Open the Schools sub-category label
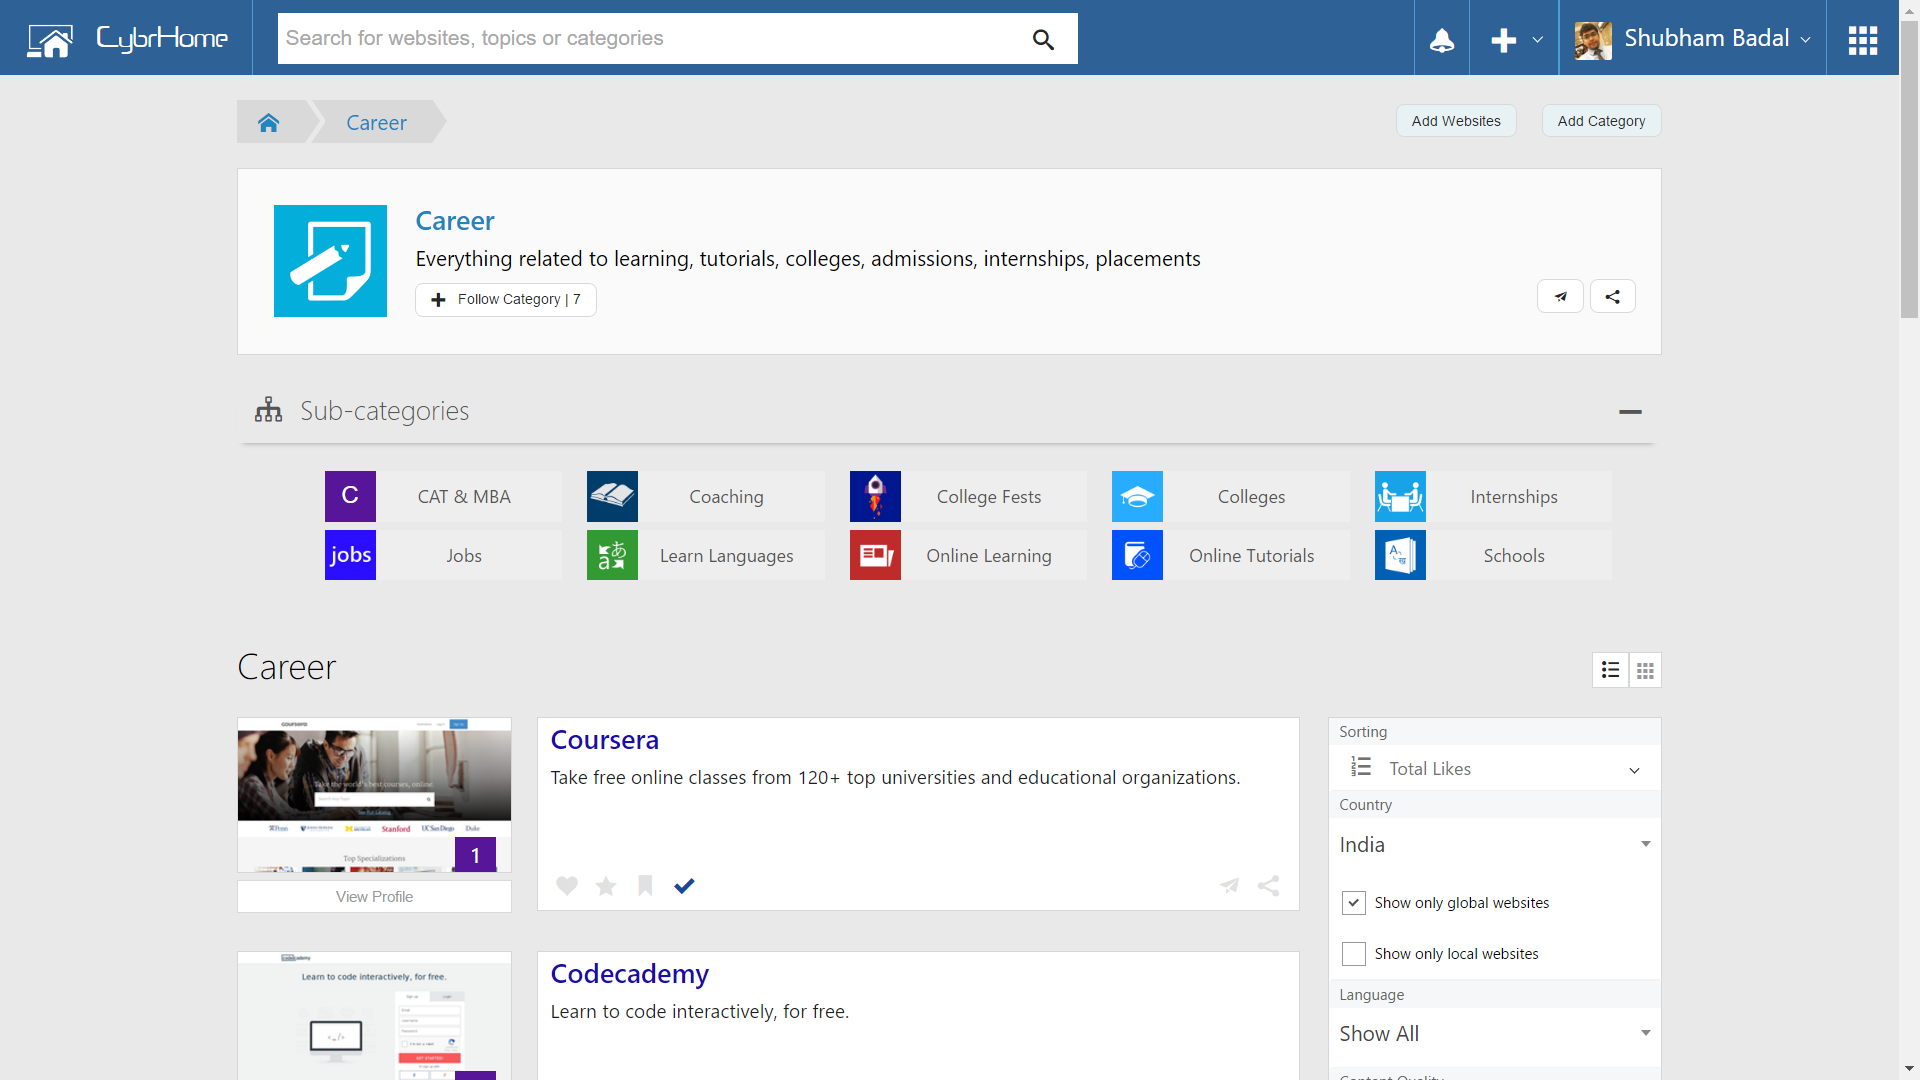The height and width of the screenshot is (1080, 1920). click(x=1514, y=555)
